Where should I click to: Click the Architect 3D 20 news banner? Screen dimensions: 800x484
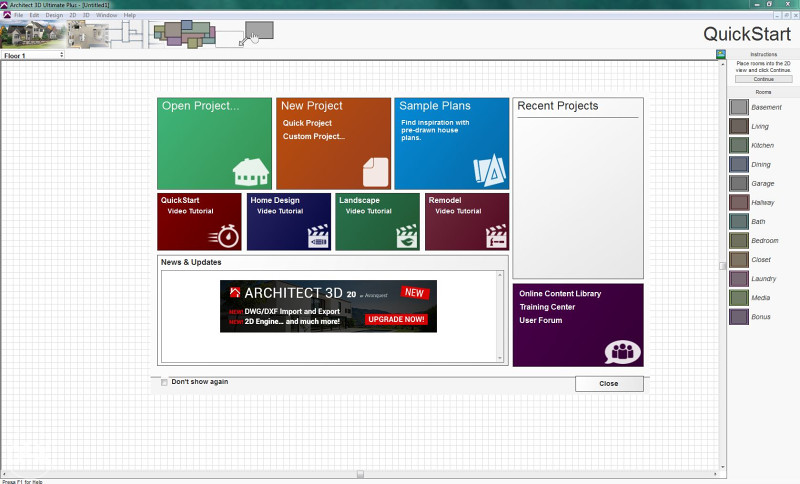coord(328,306)
